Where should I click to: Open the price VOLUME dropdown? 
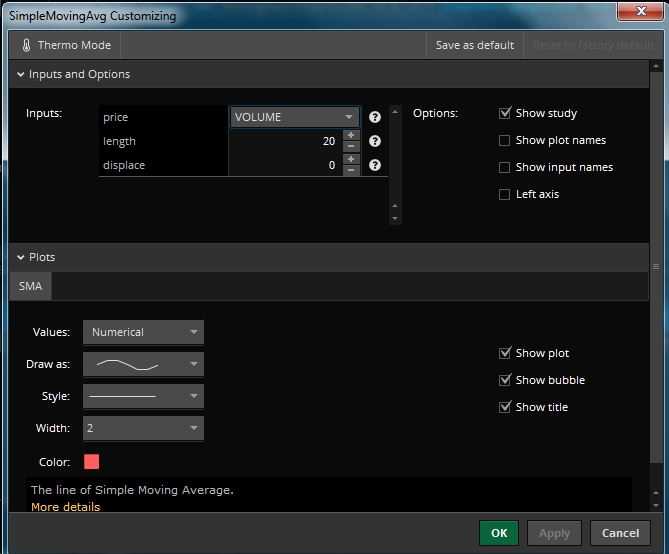click(295, 117)
